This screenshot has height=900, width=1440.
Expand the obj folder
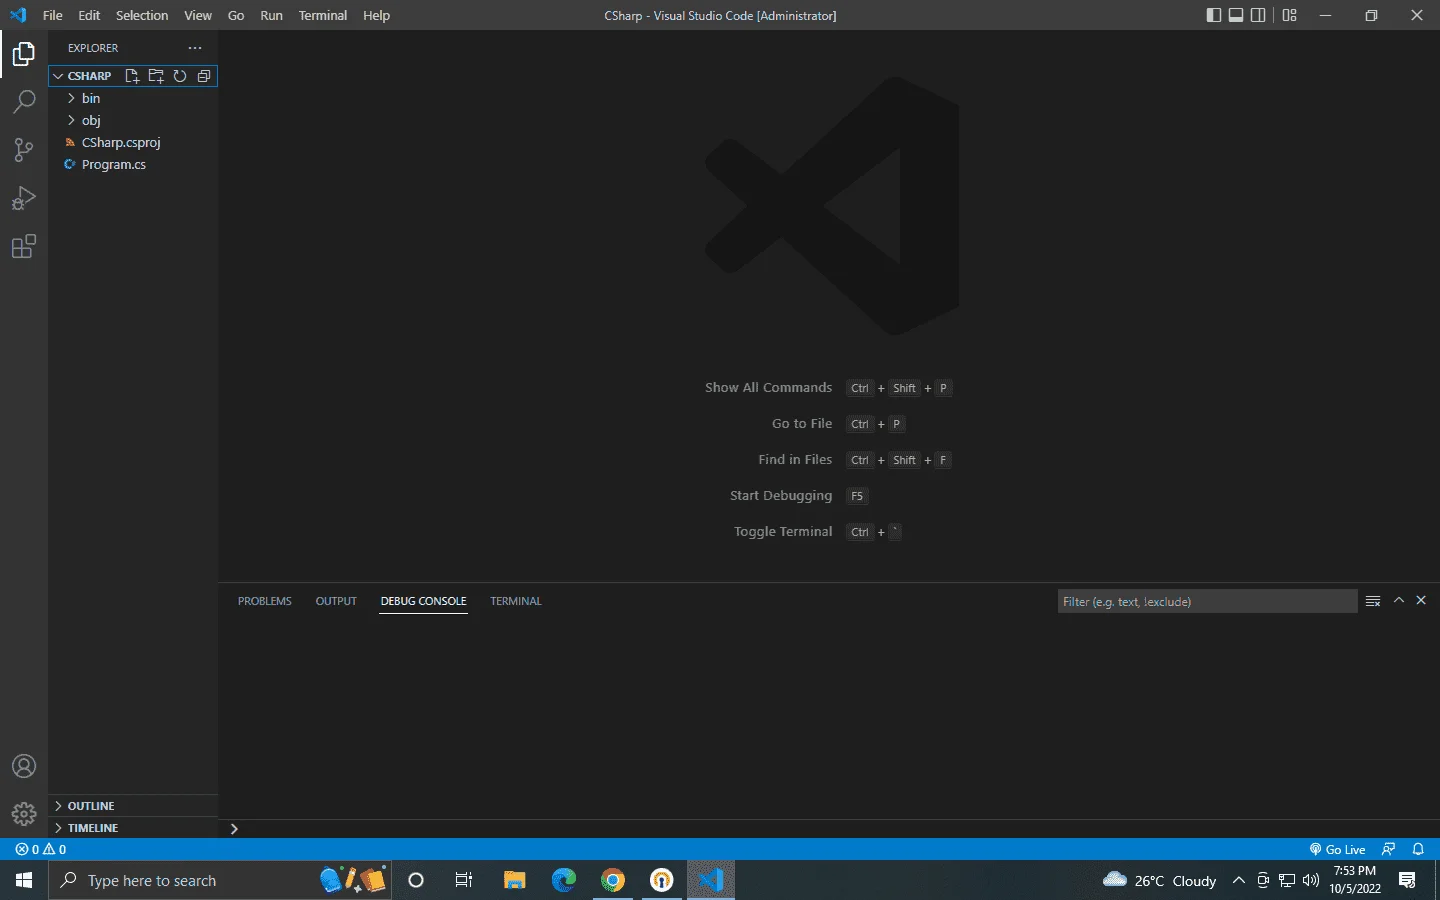click(x=133, y=120)
